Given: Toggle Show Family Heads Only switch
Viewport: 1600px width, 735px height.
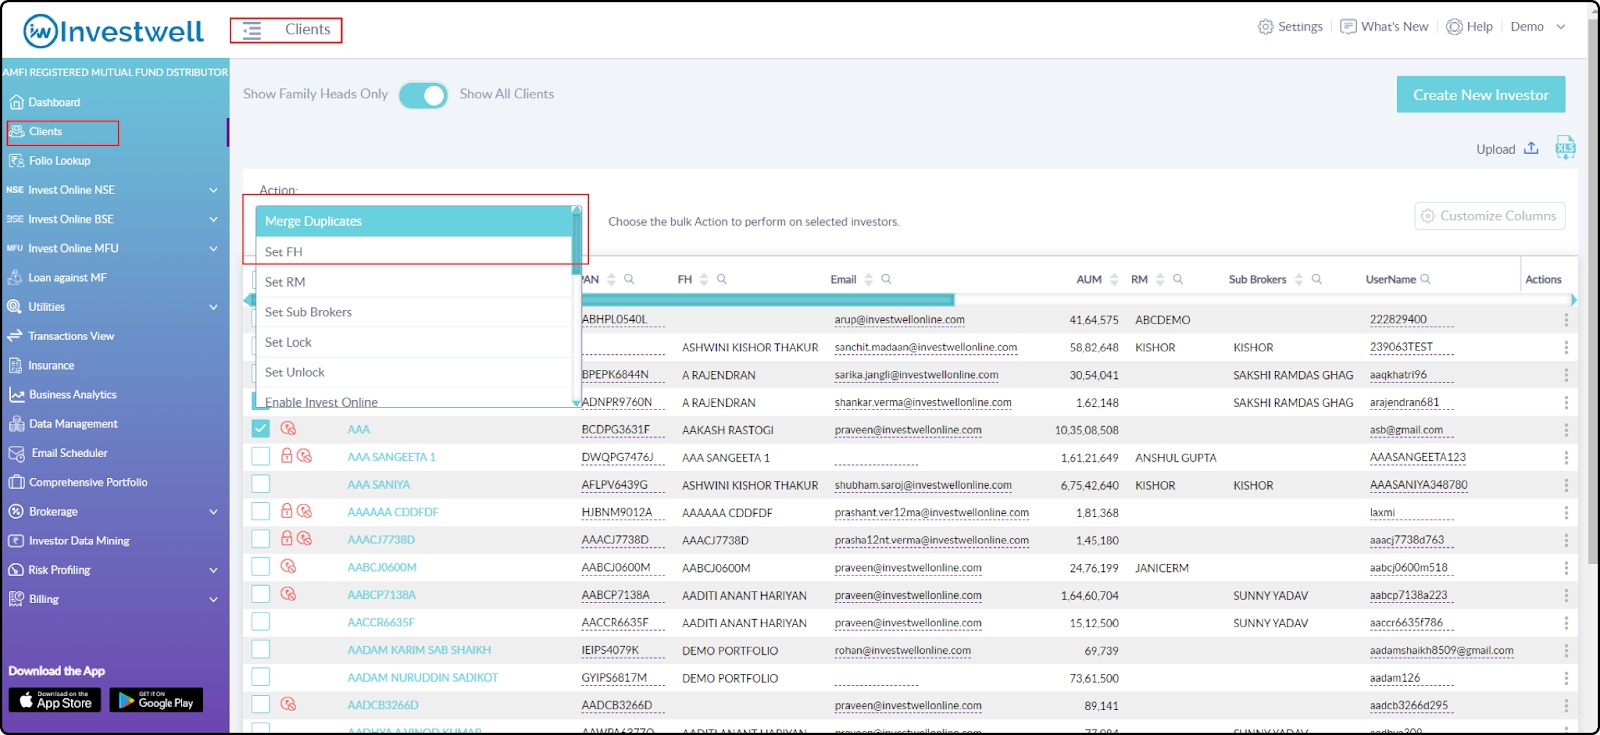Looking at the screenshot, I should 423,95.
